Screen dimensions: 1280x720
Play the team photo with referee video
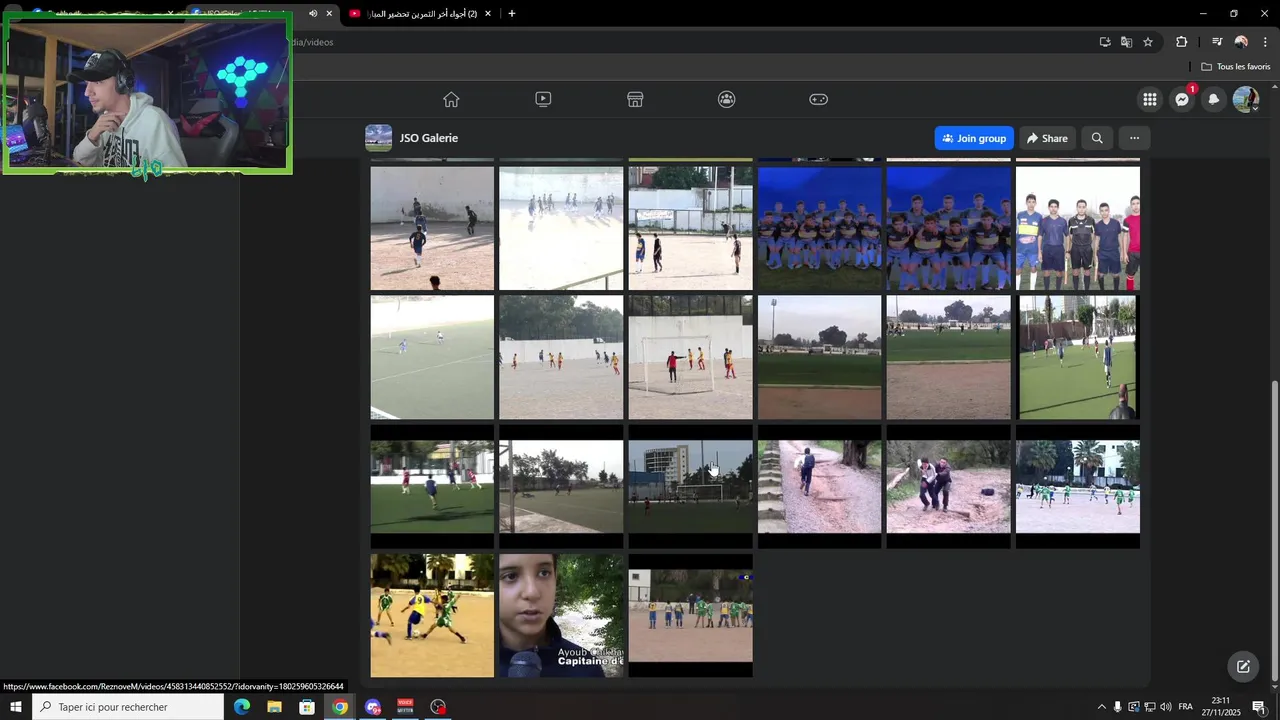click(1078, 228)
